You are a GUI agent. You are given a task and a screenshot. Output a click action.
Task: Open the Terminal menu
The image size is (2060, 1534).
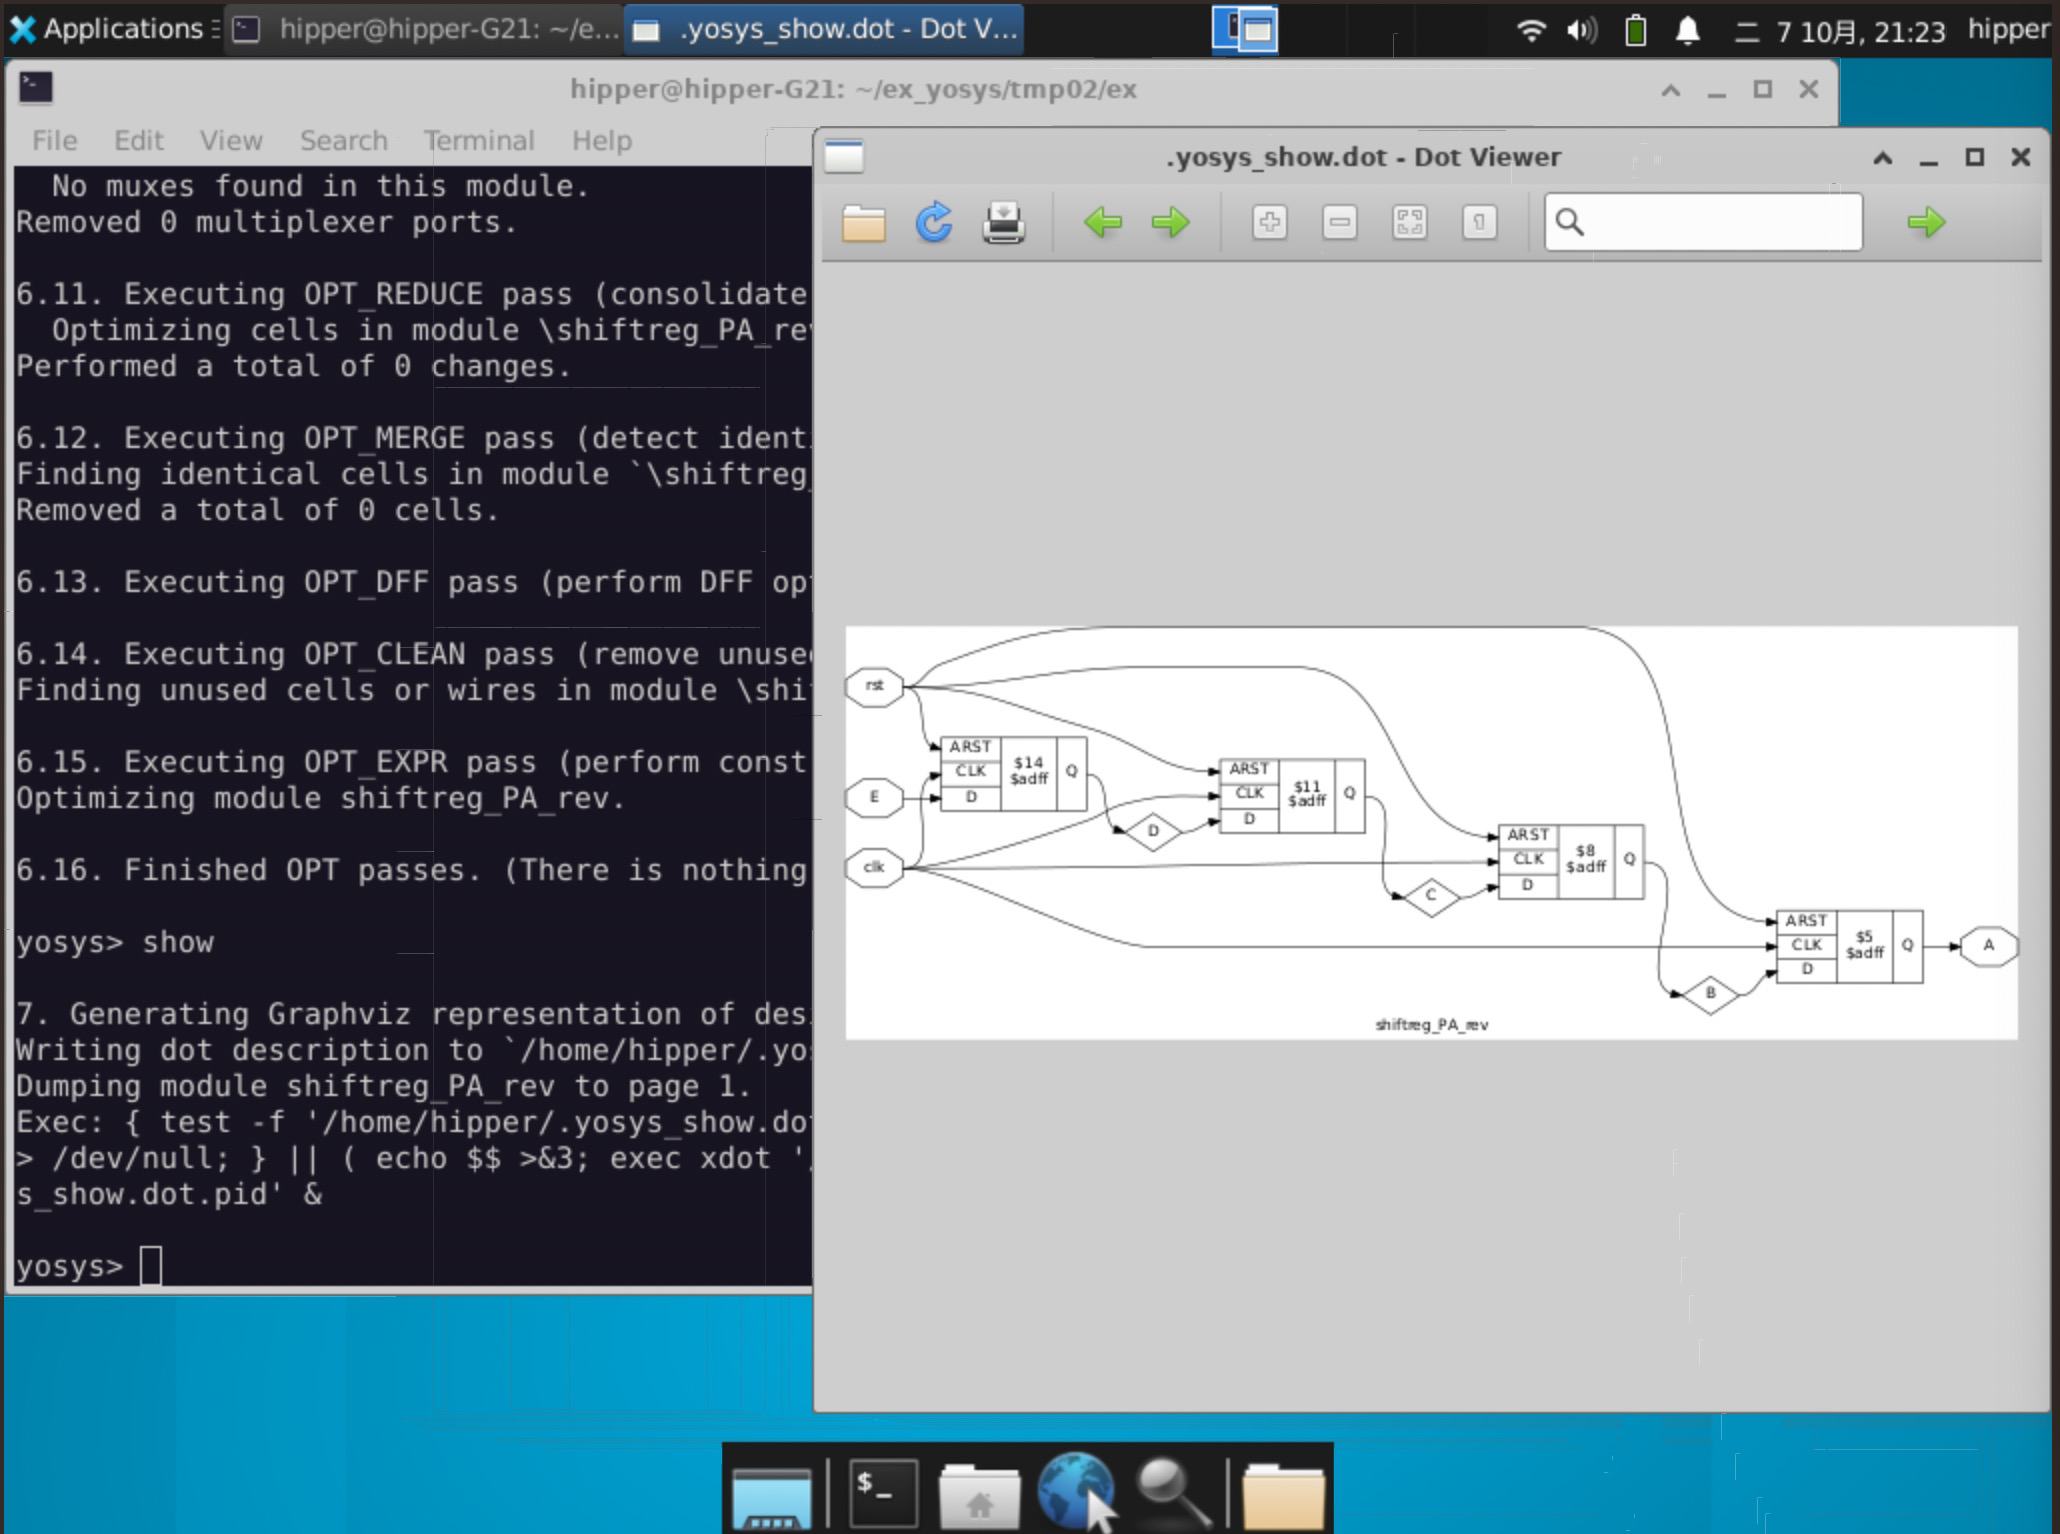coord(479,140)
